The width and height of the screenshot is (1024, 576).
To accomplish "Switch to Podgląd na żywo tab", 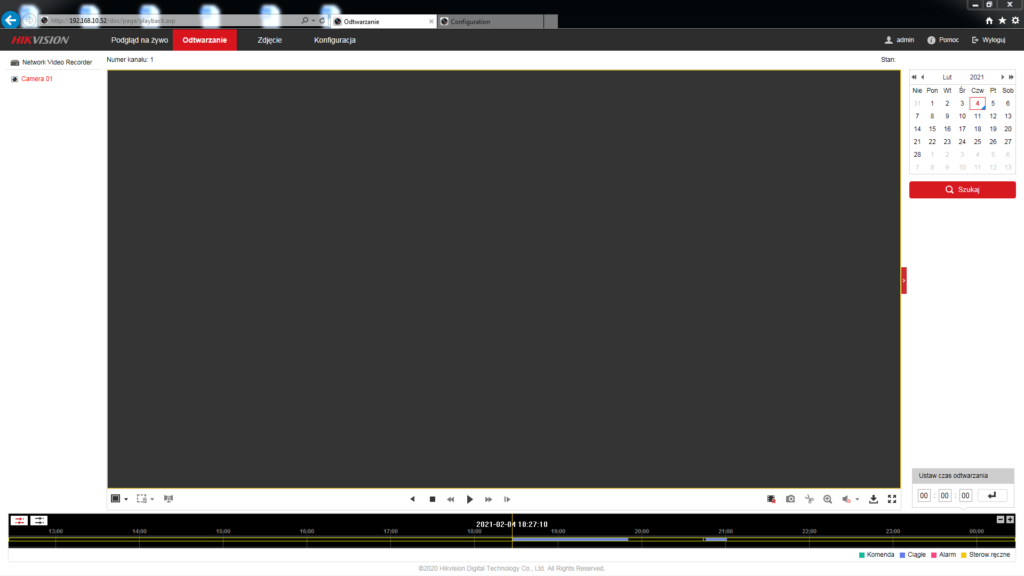I will pos(139,40).
